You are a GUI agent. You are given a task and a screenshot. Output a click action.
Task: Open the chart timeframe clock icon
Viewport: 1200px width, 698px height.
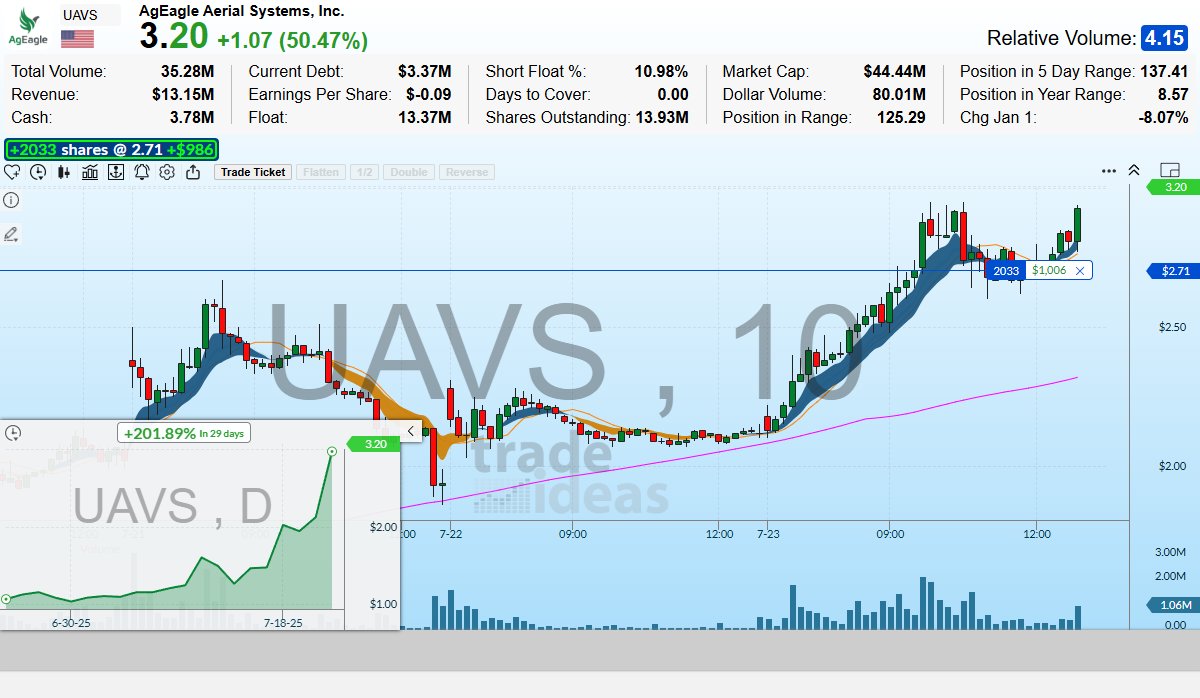[x=38, y=172]
